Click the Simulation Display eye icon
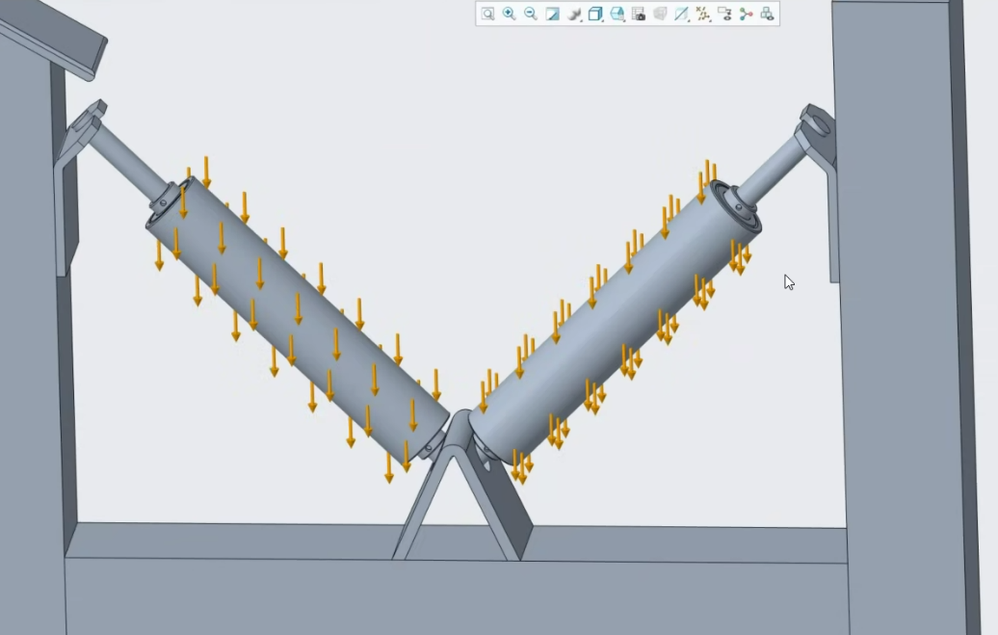This screenshot has height=635, width=998. tap(724, 14)
